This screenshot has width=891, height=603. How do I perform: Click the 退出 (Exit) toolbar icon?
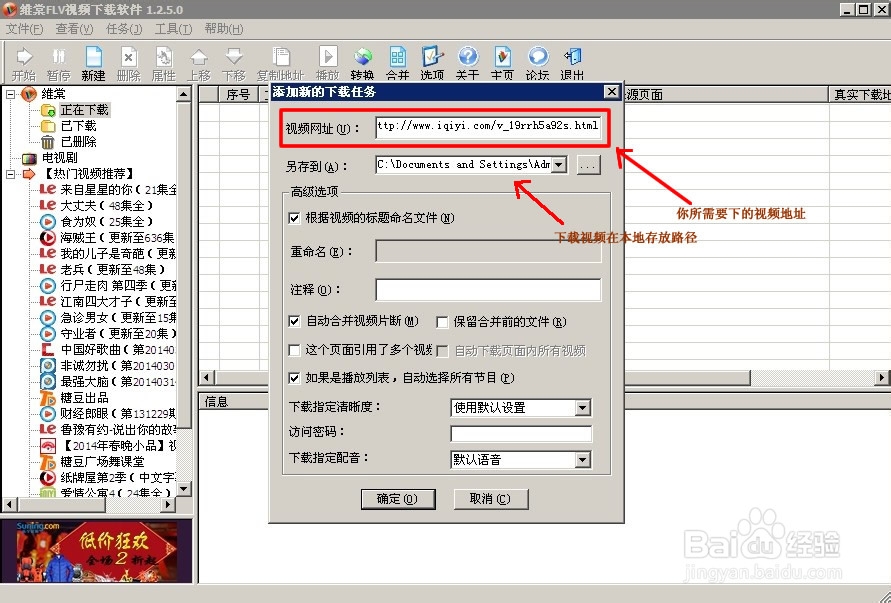coord(571,62)
